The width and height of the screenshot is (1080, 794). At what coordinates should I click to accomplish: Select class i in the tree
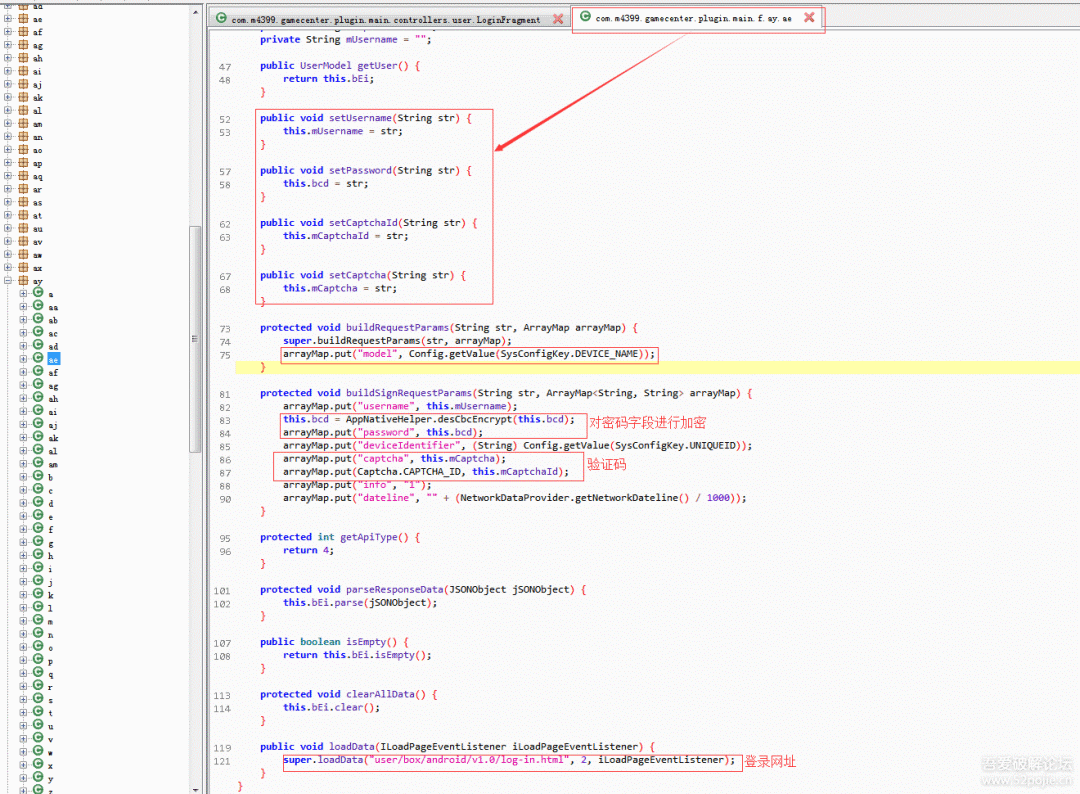[x=50, y=569]
